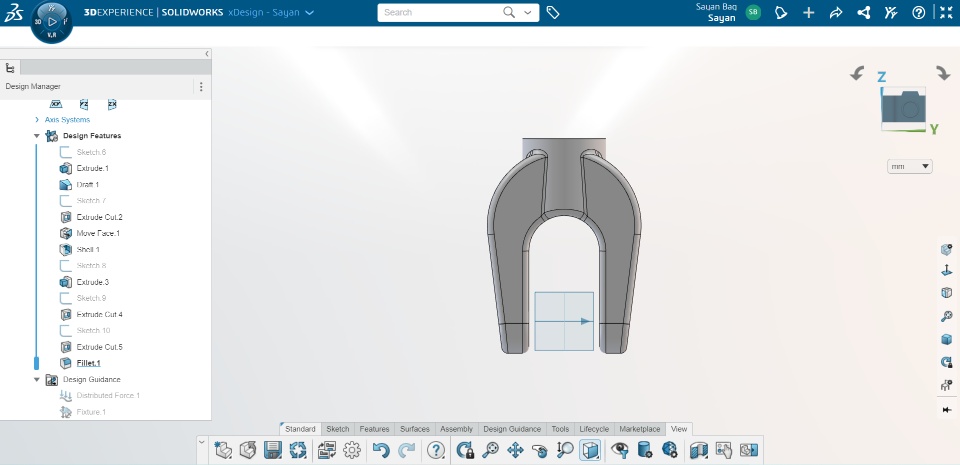Click the Help question mark in header
The width and height of the screenshot is (960, 465).
pyautogui.click(x=918, y=12)
